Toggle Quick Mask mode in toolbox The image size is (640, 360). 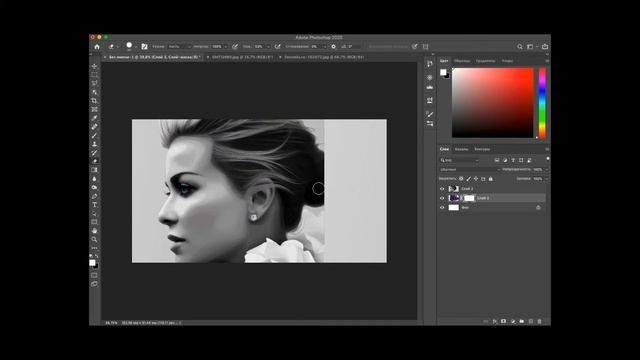94,276
